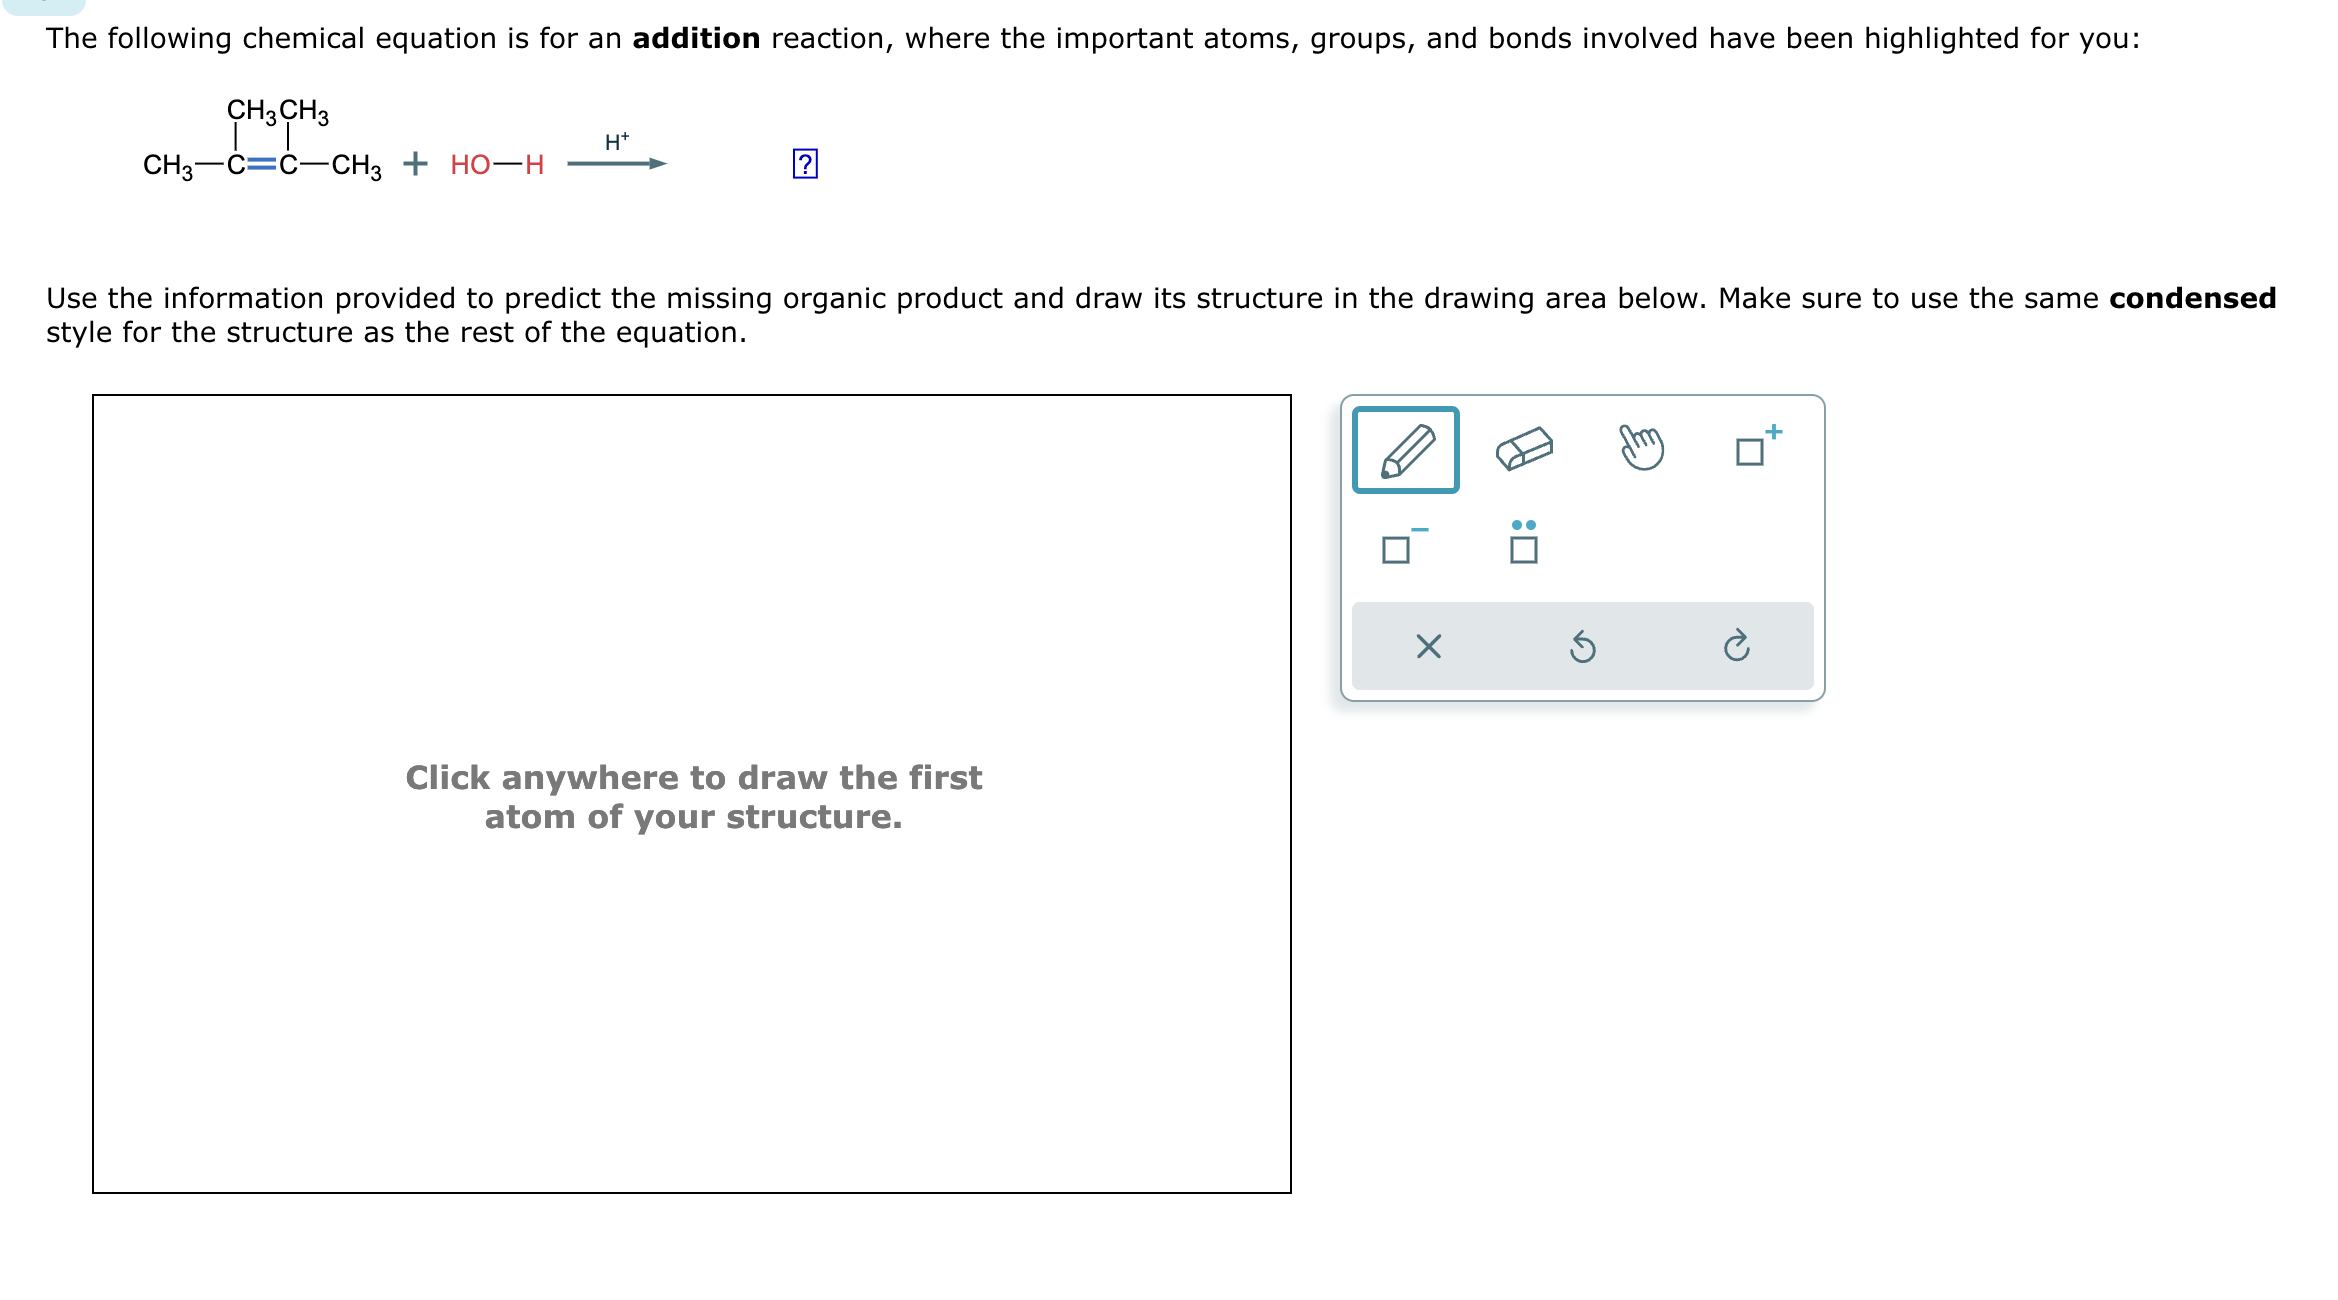The image size is (2338, 1300).
Task: Click the reaction arrow in the equation
Action: click(617, 164)
